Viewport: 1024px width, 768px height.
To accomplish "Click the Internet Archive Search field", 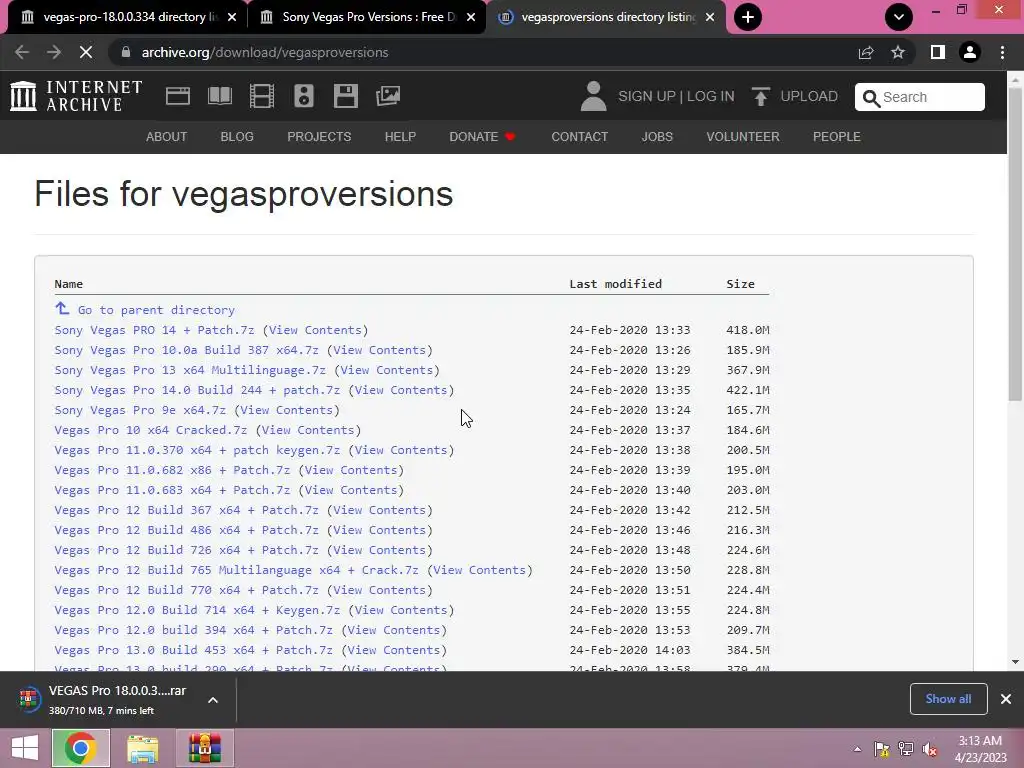I will [920, 97].
